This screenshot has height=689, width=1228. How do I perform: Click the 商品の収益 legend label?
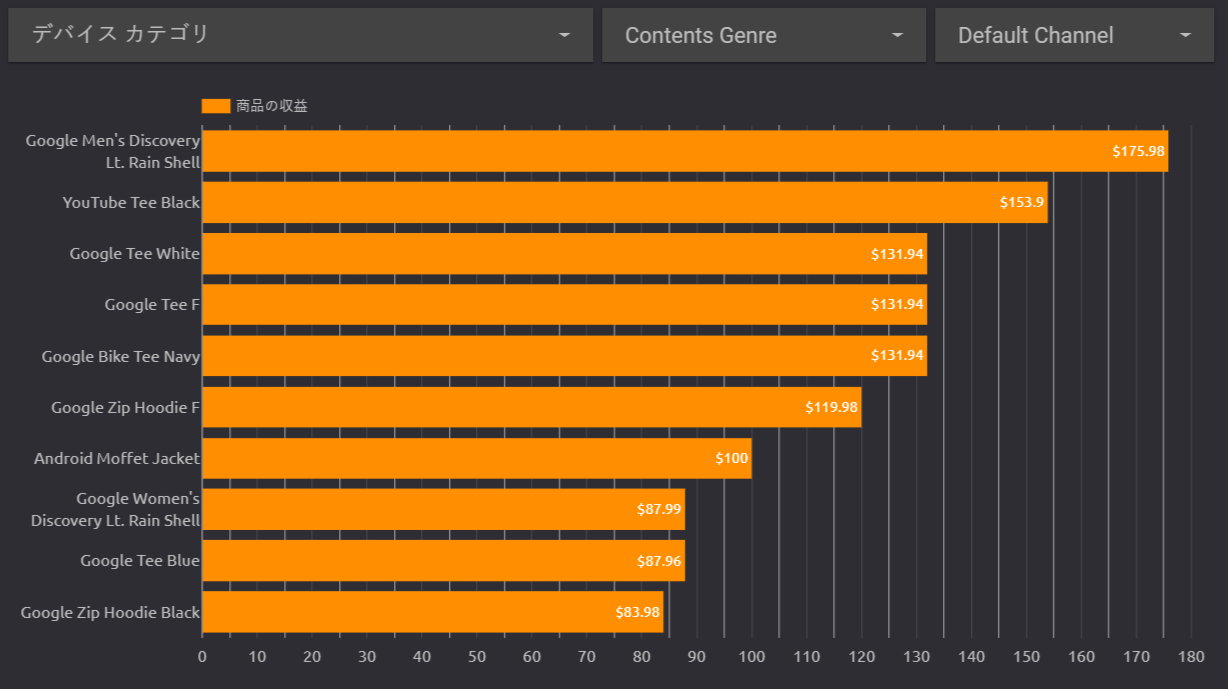click(272, 106)
